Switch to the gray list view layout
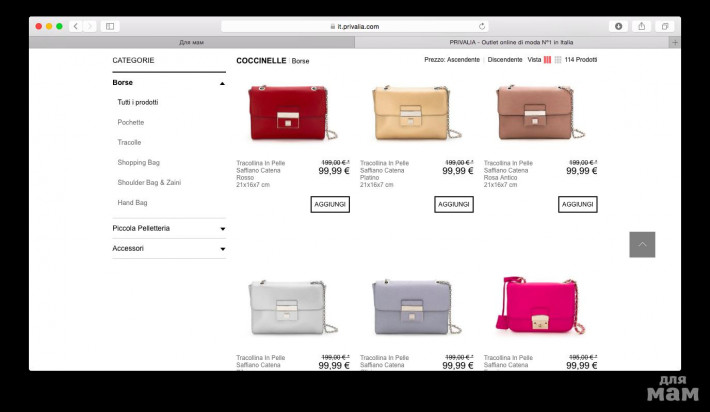710x412 pixels. [558, 60]
